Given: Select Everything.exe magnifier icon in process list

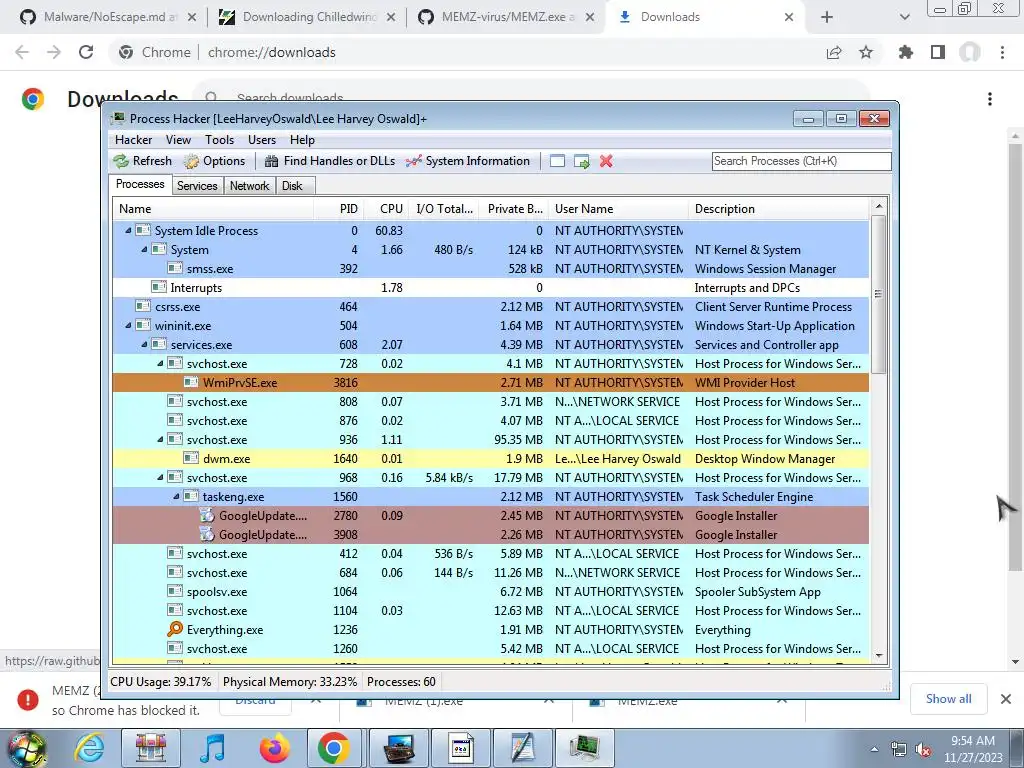Looking at the screenshot, I should [174, 630].
